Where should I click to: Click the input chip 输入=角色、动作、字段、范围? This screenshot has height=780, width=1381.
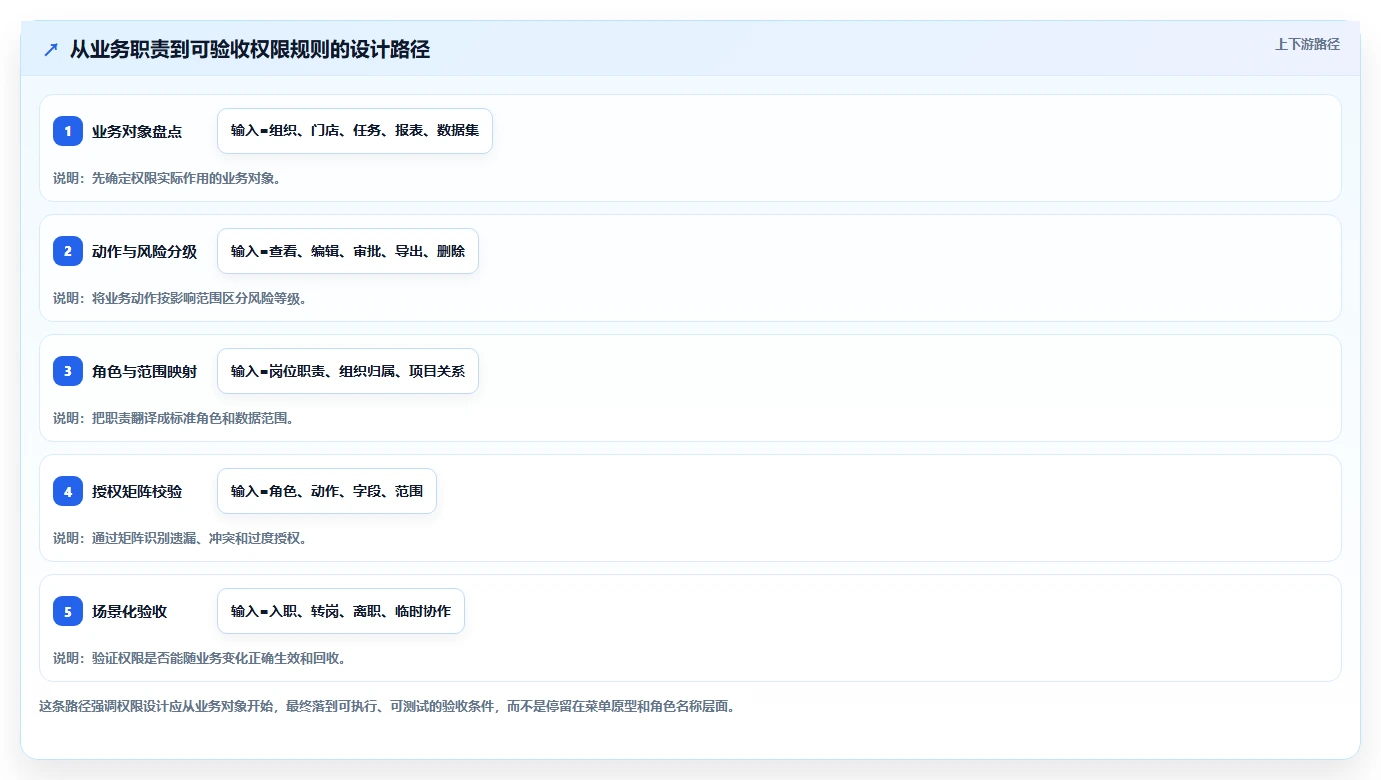(327, 491)
